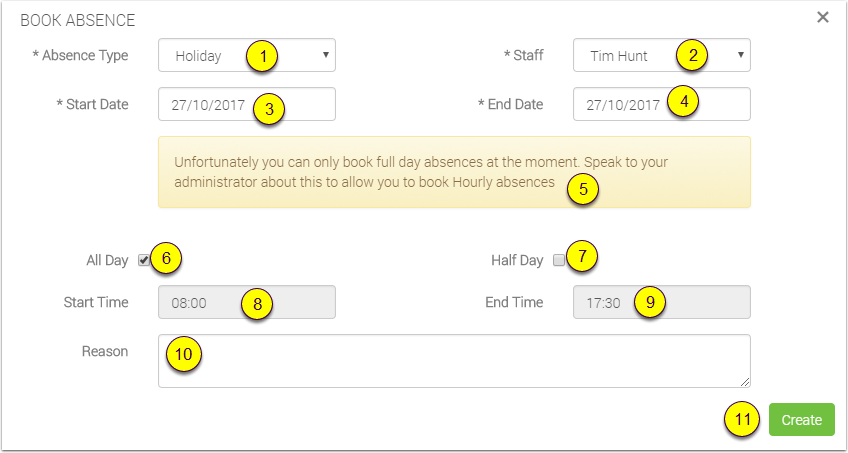
Task: Click the yellow full-day absence warning message
Action: tap(400, 171)
